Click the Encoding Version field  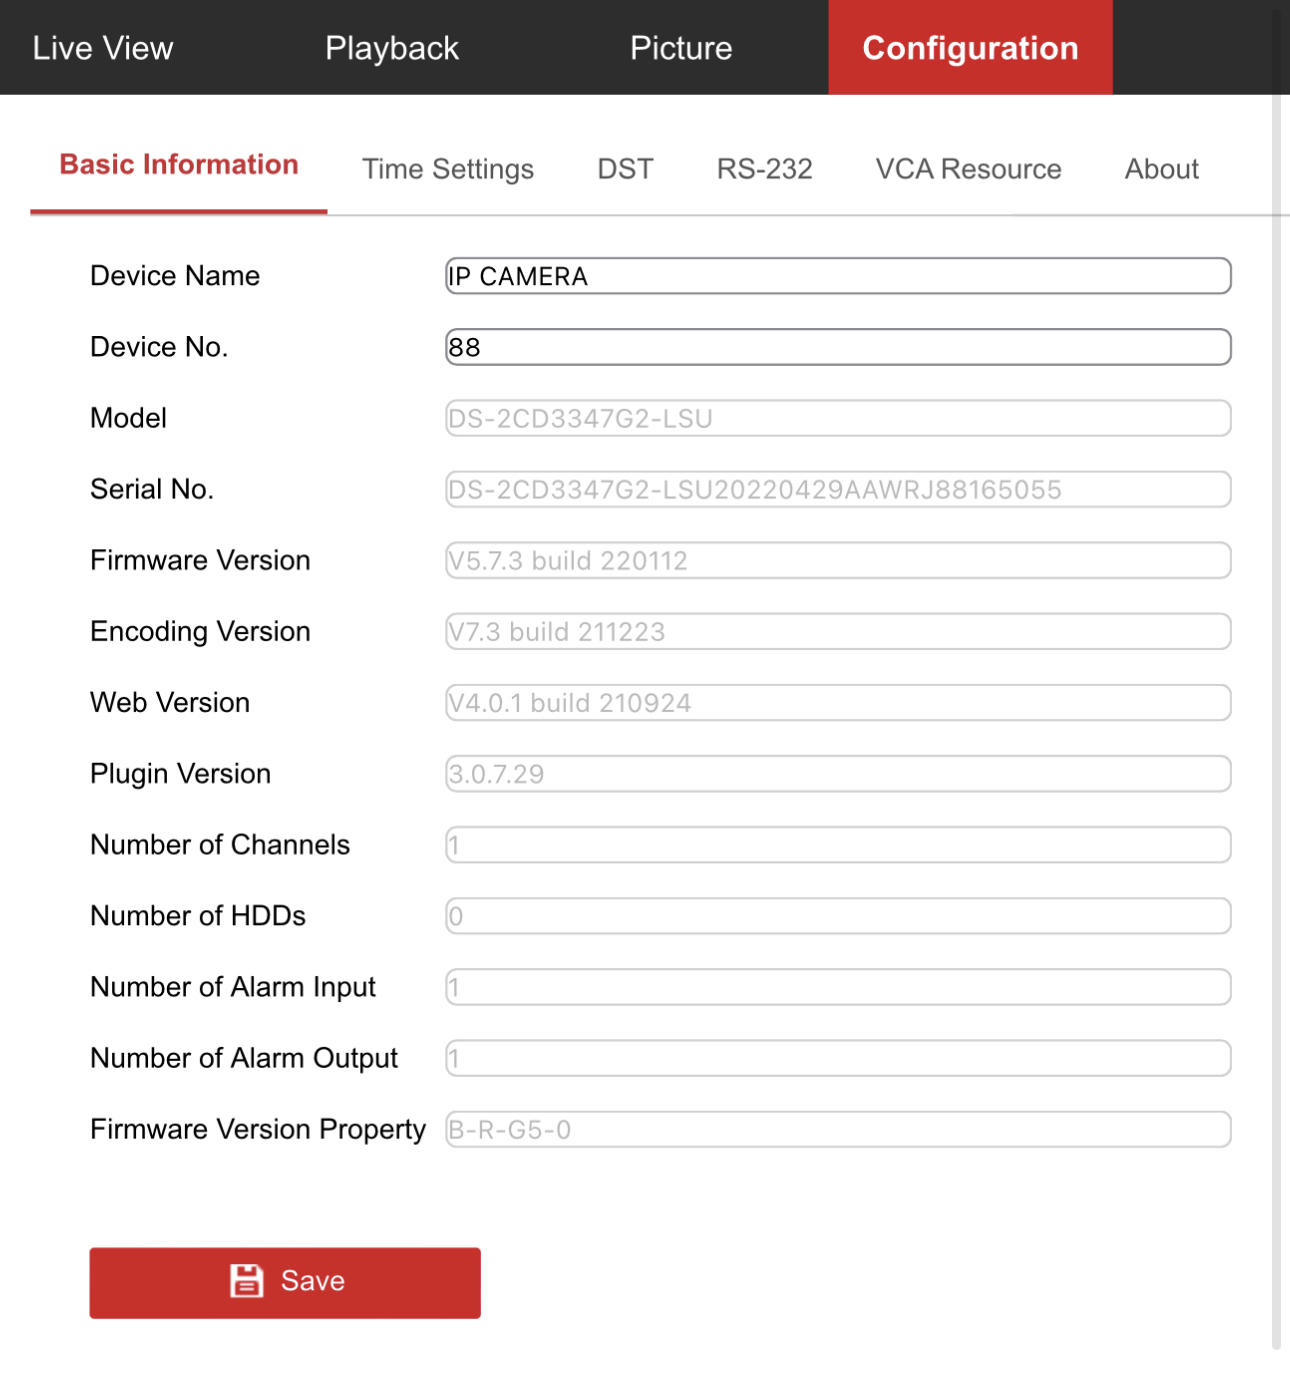pyautogui.click(x=838, y=631)
